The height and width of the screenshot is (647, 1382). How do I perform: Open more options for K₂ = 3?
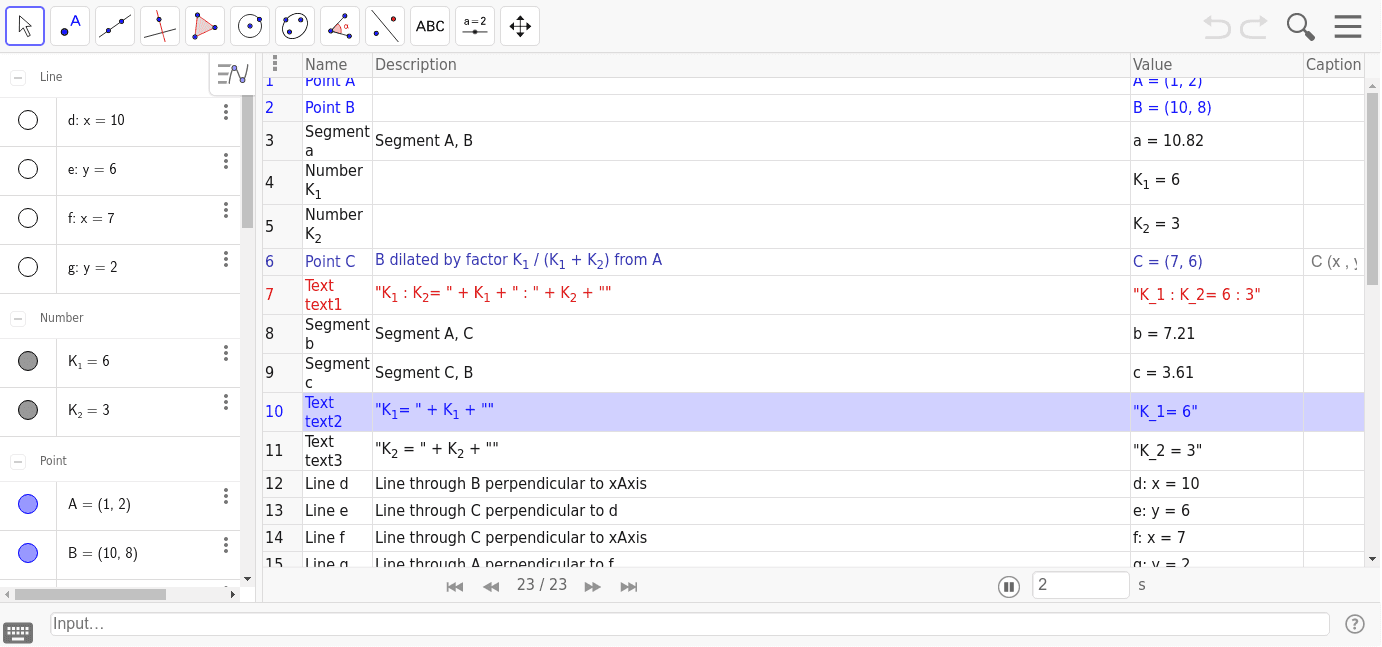coord(226,402)
